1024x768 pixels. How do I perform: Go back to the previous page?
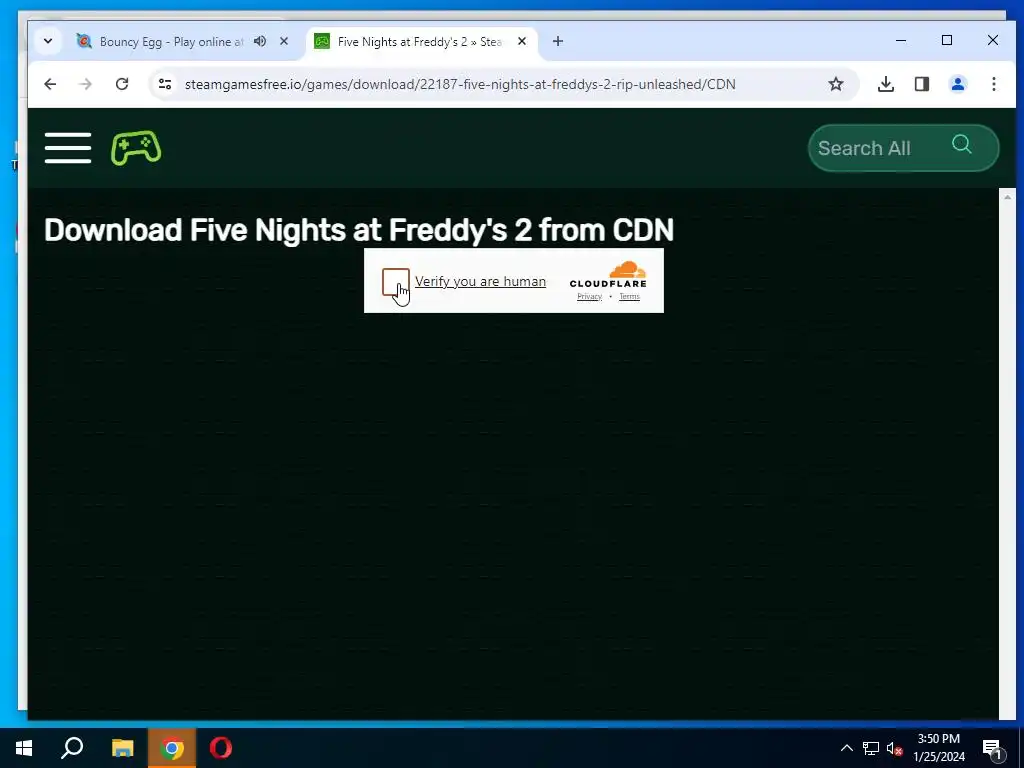[x=50, y=84]
